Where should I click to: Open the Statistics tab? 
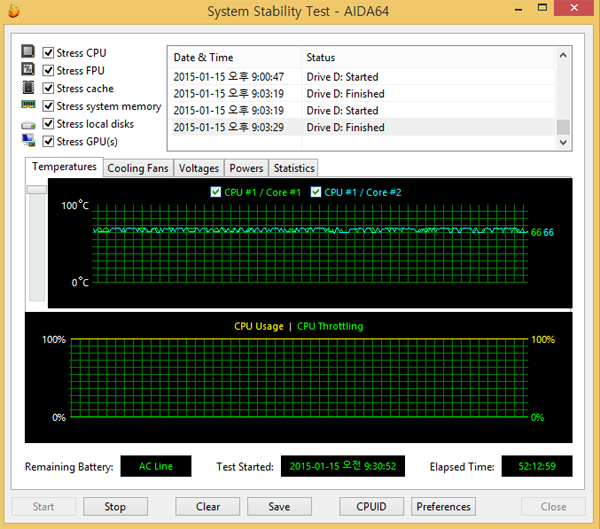pyautogui.click(x=294, y=168)
